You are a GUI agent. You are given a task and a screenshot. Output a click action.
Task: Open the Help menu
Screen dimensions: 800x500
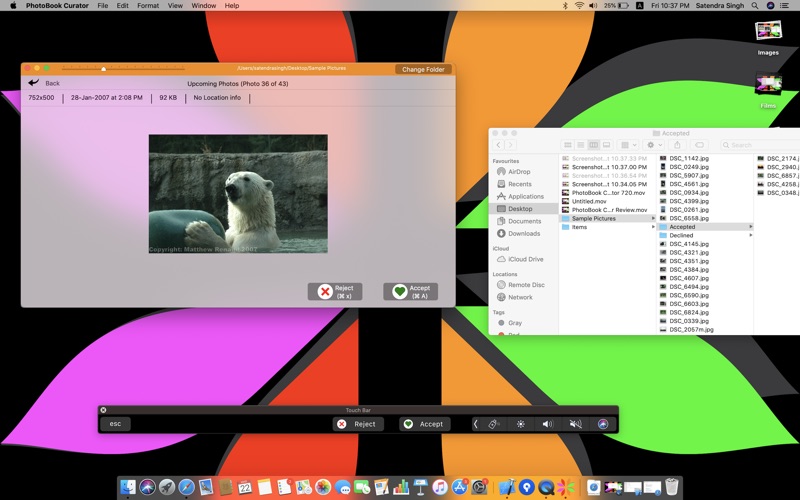point(232,6)
